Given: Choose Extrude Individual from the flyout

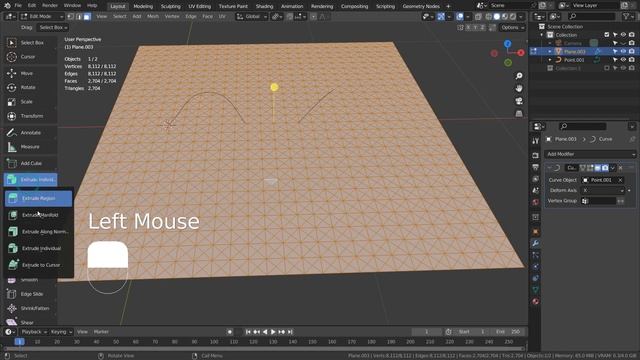Looking at the screenshot, I should point(38,248).
